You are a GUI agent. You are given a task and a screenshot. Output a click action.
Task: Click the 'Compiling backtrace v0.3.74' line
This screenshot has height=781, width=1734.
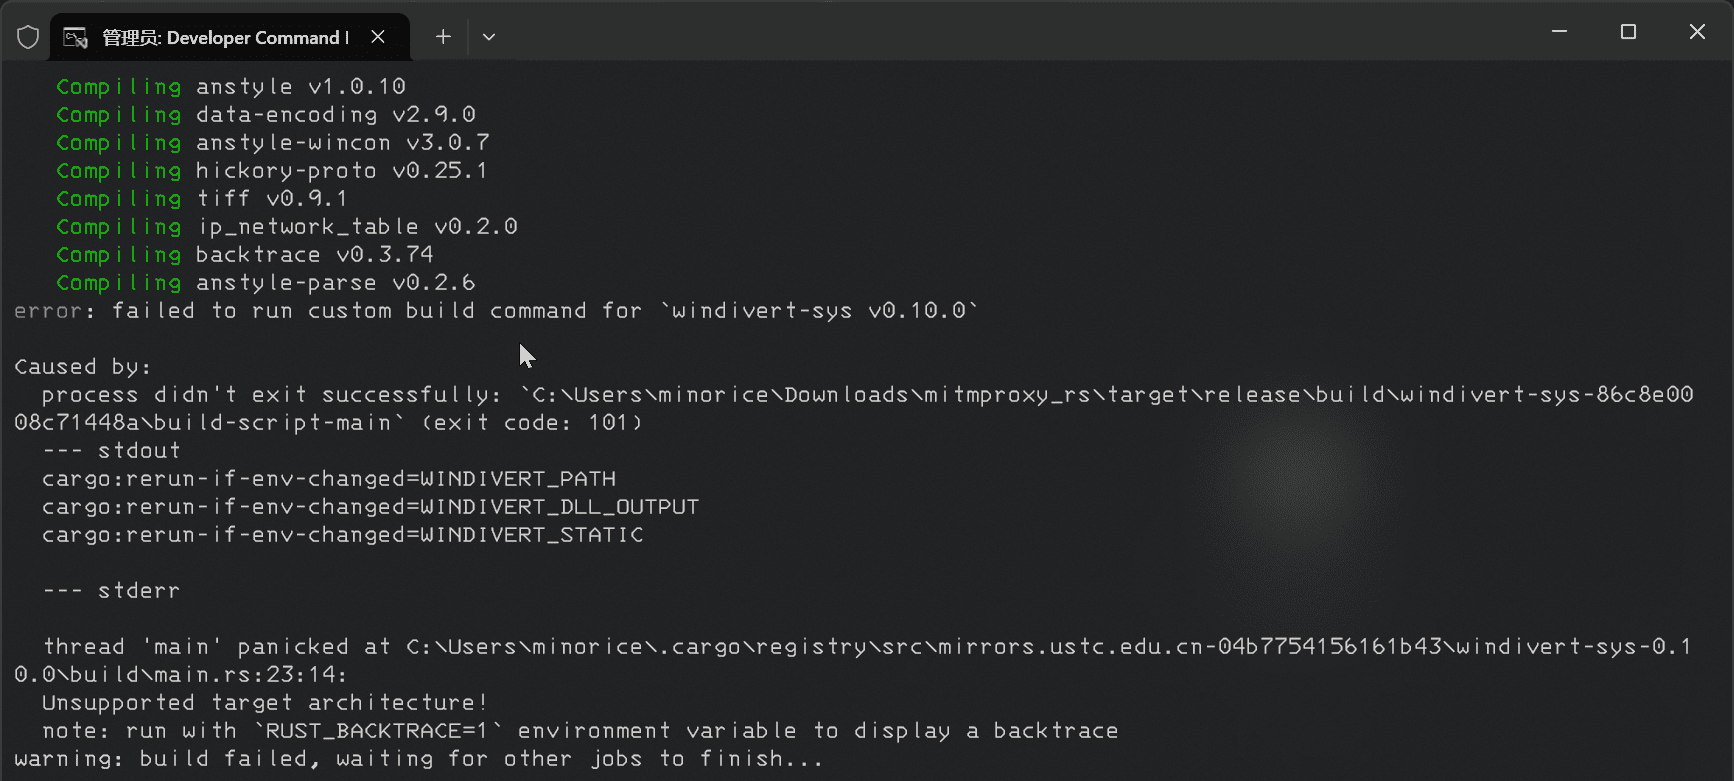click(x=244, y=255)
